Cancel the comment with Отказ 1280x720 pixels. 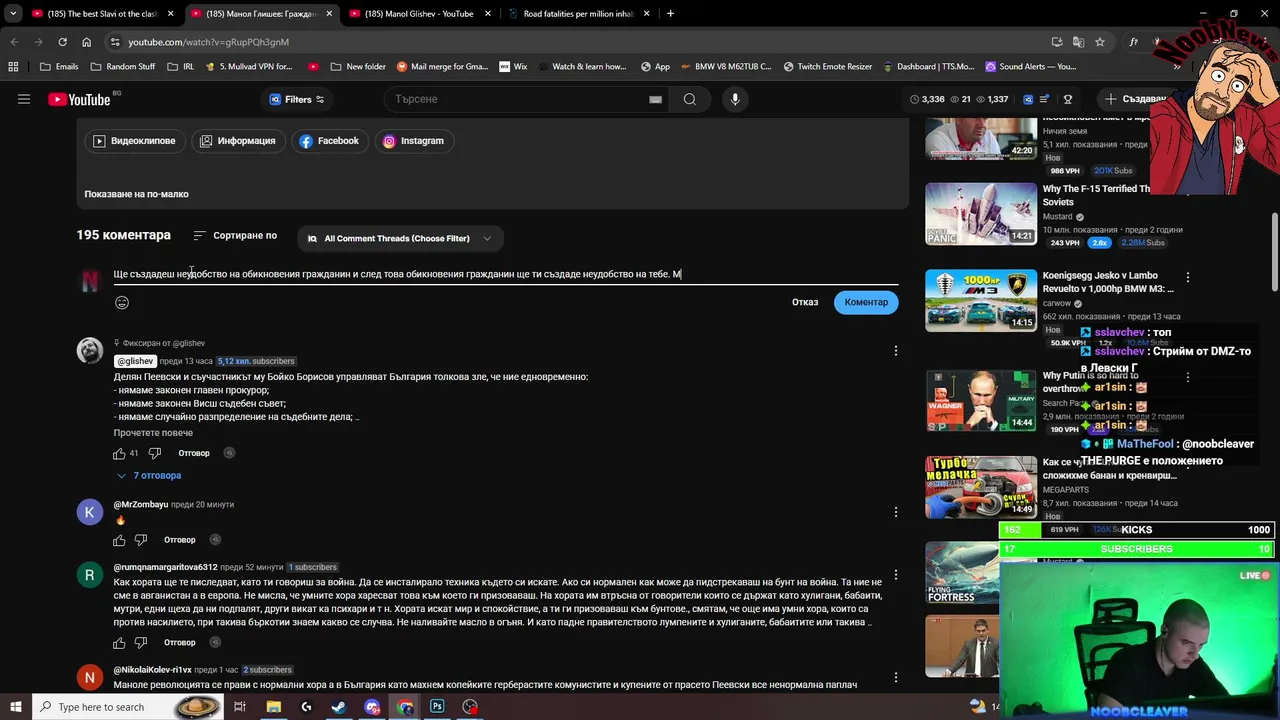point(805,302)
